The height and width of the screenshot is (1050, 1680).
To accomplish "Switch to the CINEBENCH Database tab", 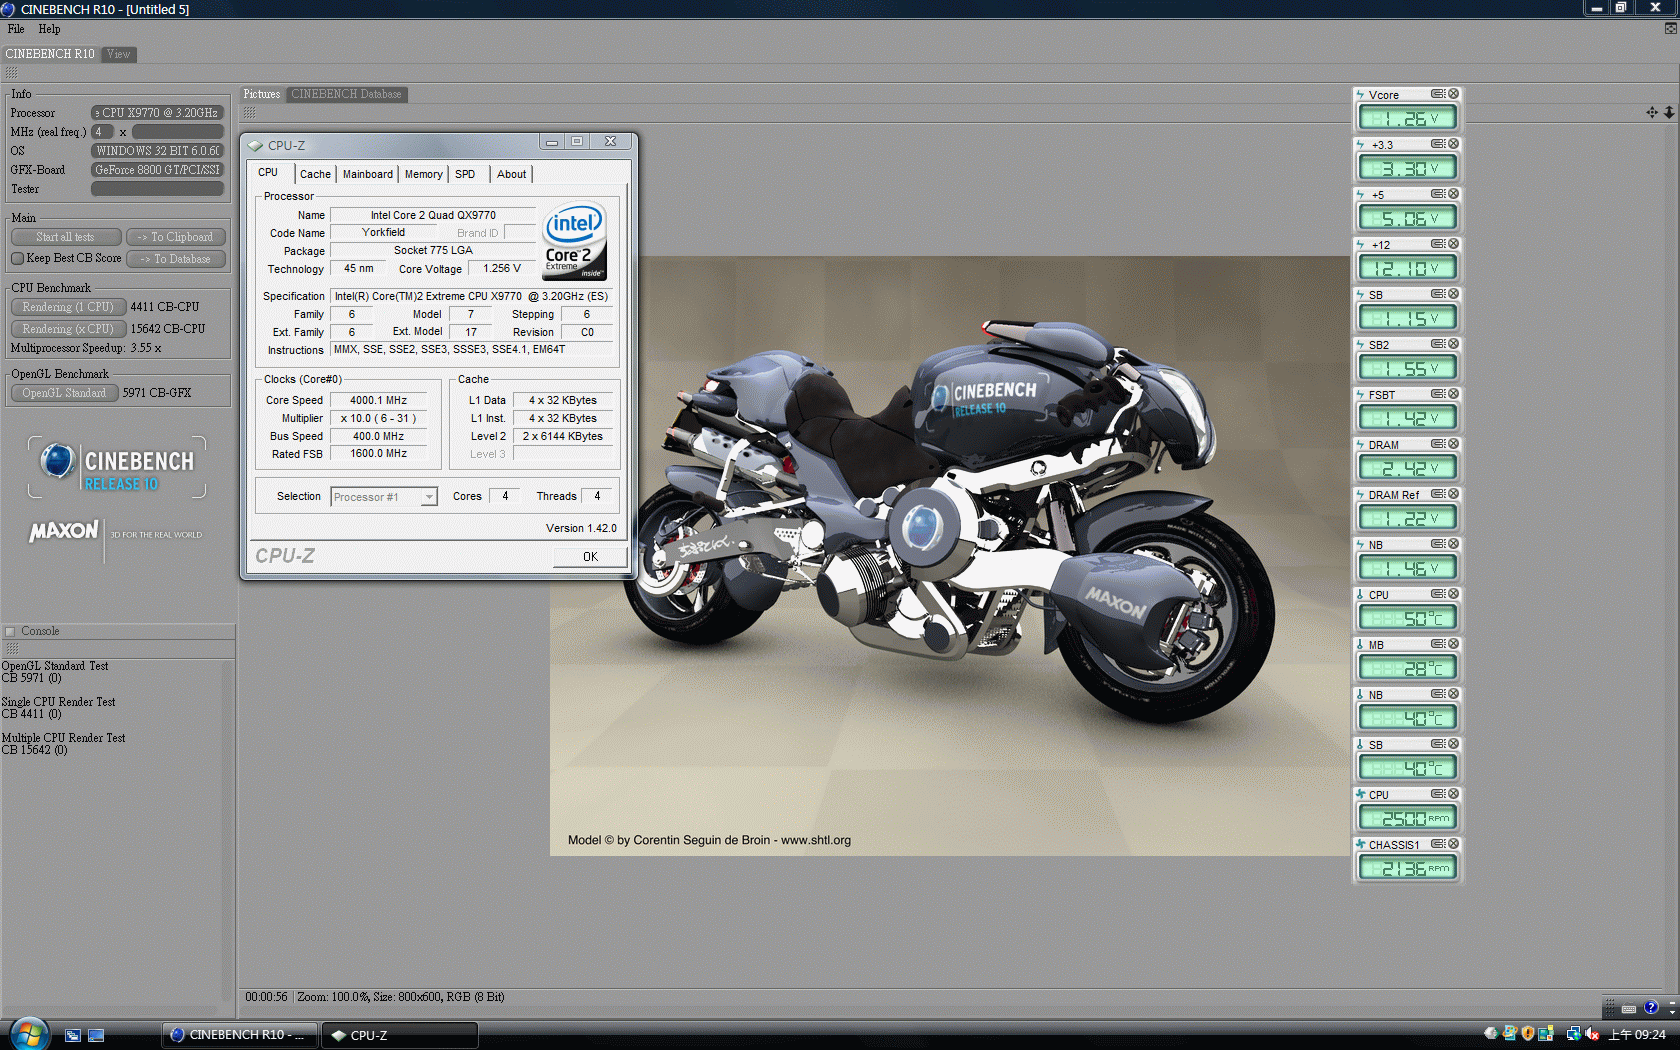I will (x=346, y=94).
